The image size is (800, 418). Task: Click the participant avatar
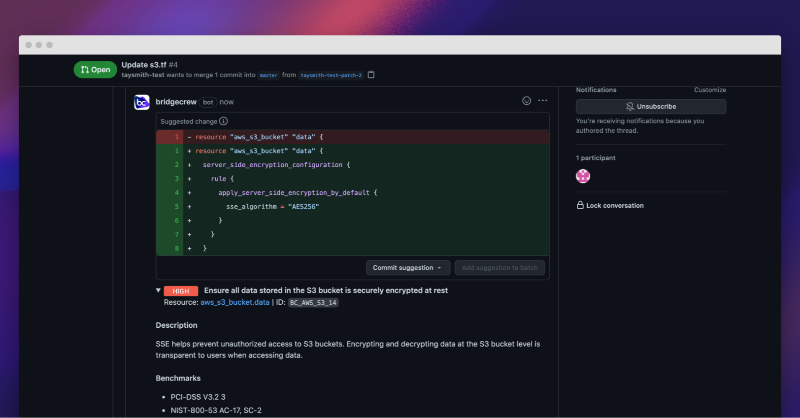583,176
